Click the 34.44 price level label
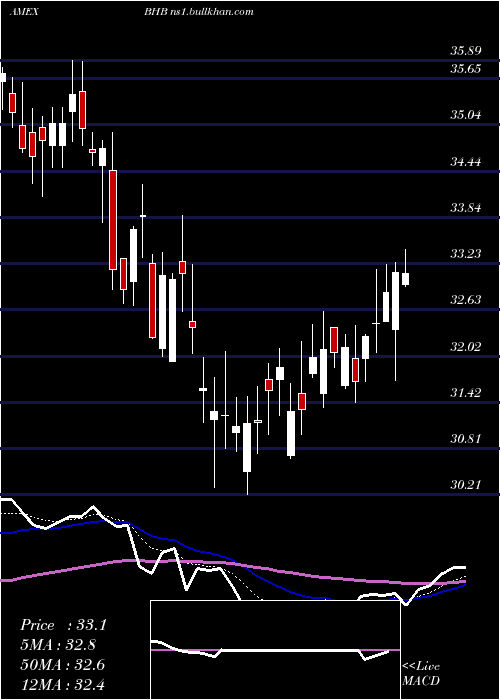This screenshot has height=700, width=500. 466,162
